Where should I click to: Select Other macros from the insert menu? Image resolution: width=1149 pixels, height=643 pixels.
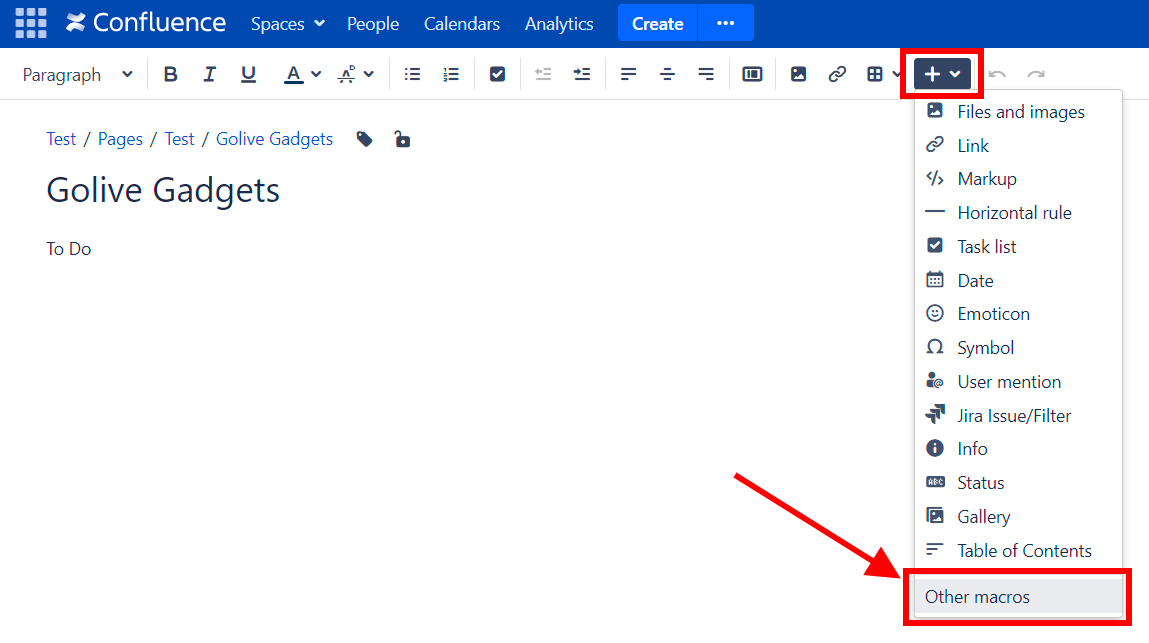[977, 597]
